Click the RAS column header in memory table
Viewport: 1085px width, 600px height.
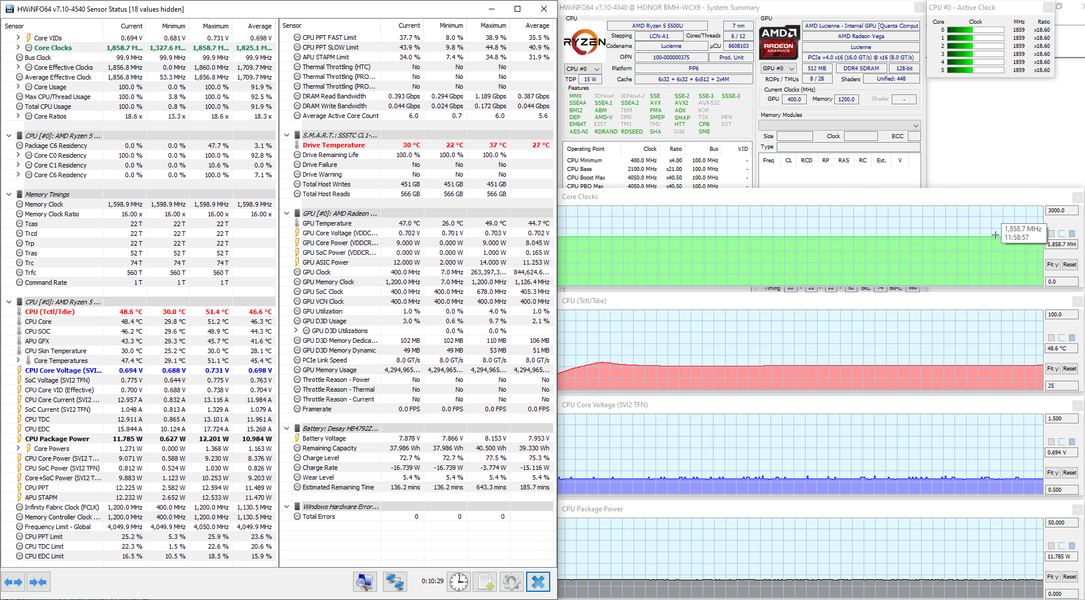tap(843, 160)
